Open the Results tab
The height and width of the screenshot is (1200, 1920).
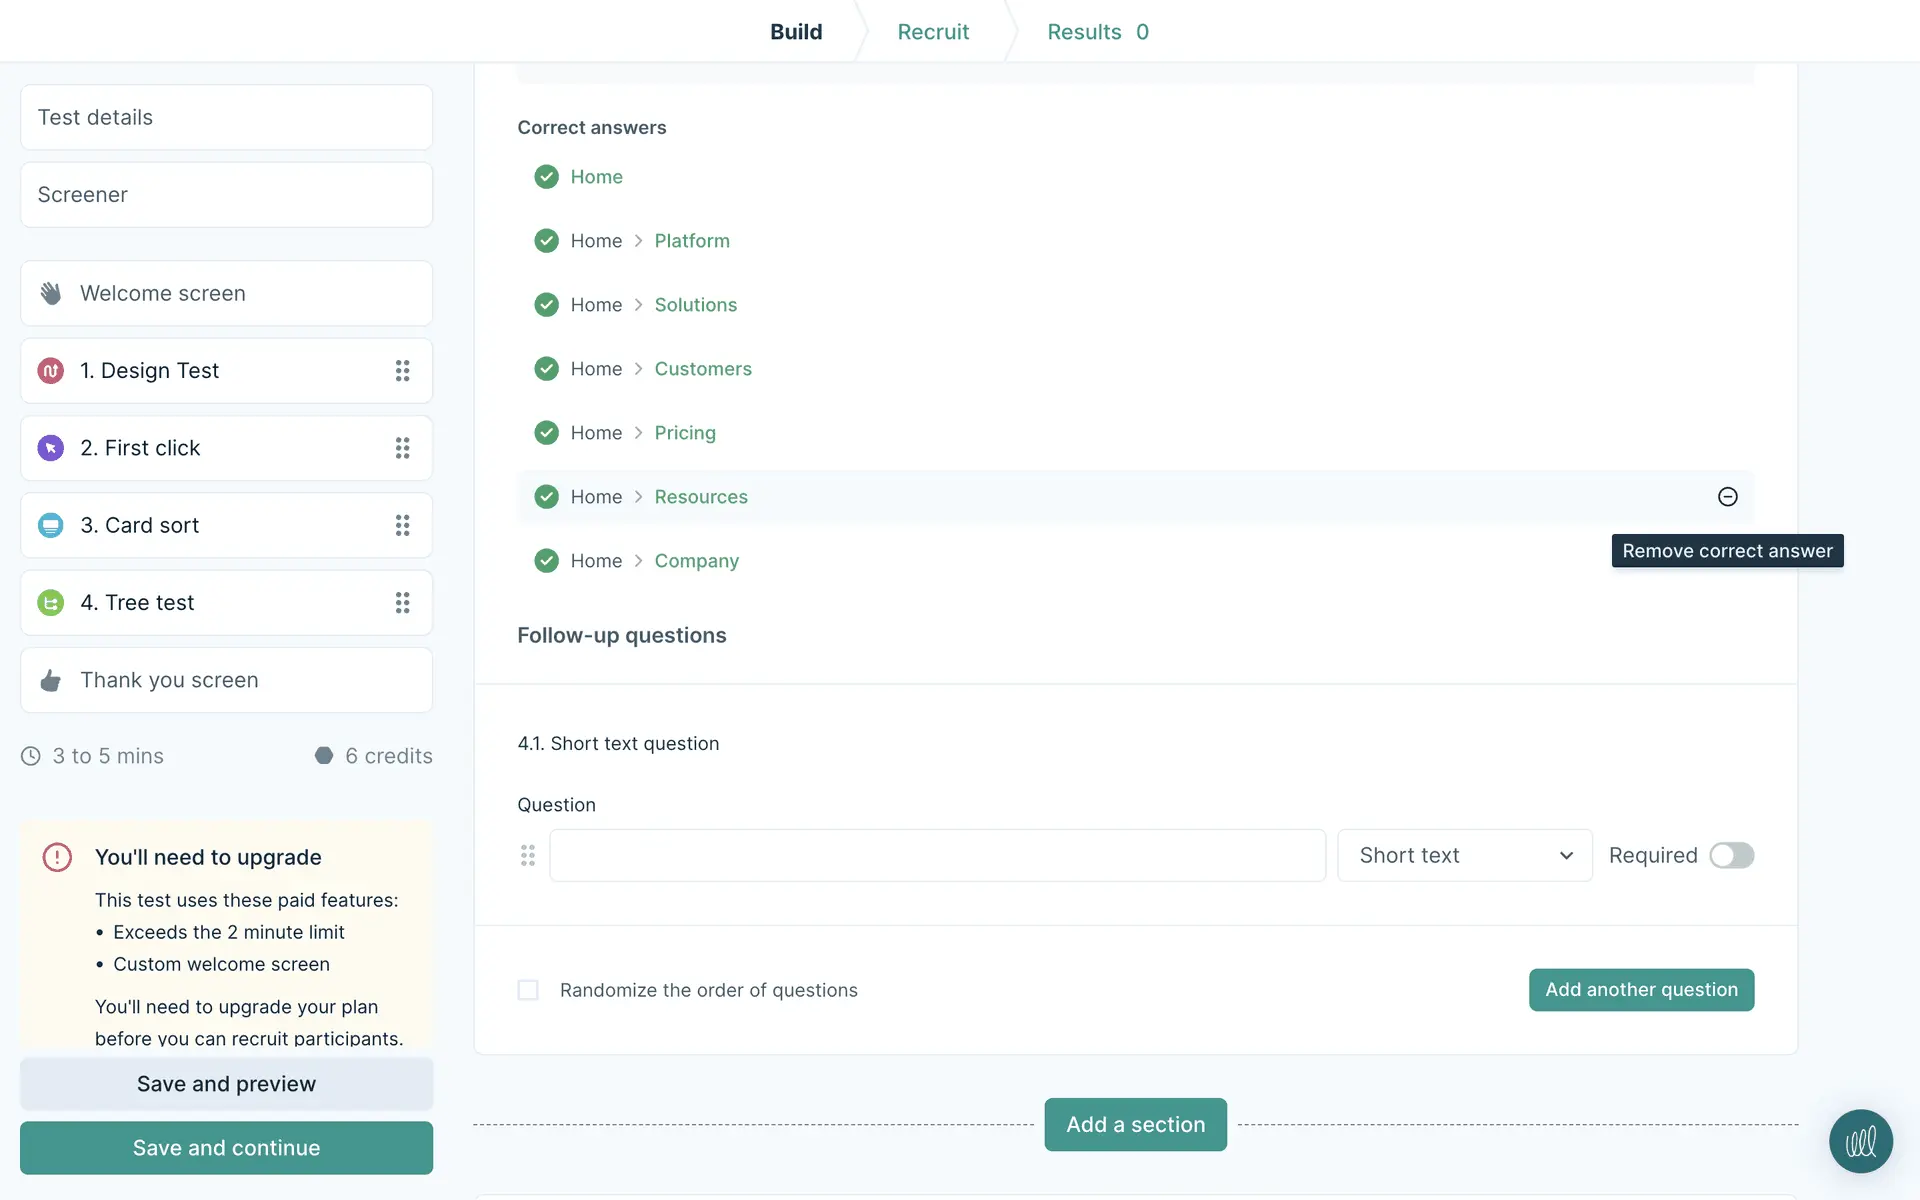[1097, 32]
